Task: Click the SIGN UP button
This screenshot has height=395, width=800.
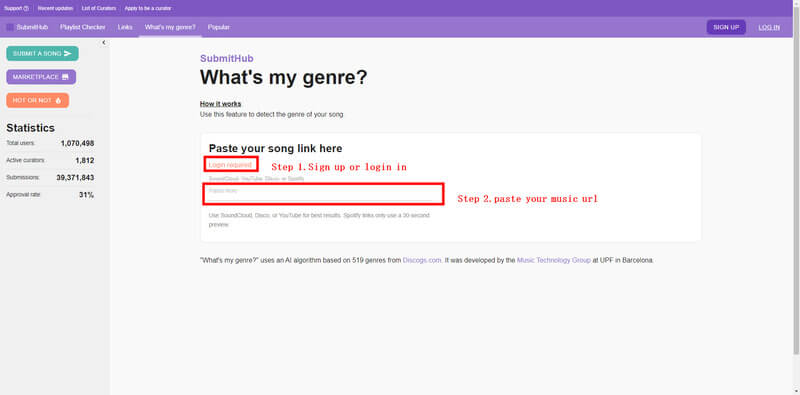Action: [x=726, y=28]
